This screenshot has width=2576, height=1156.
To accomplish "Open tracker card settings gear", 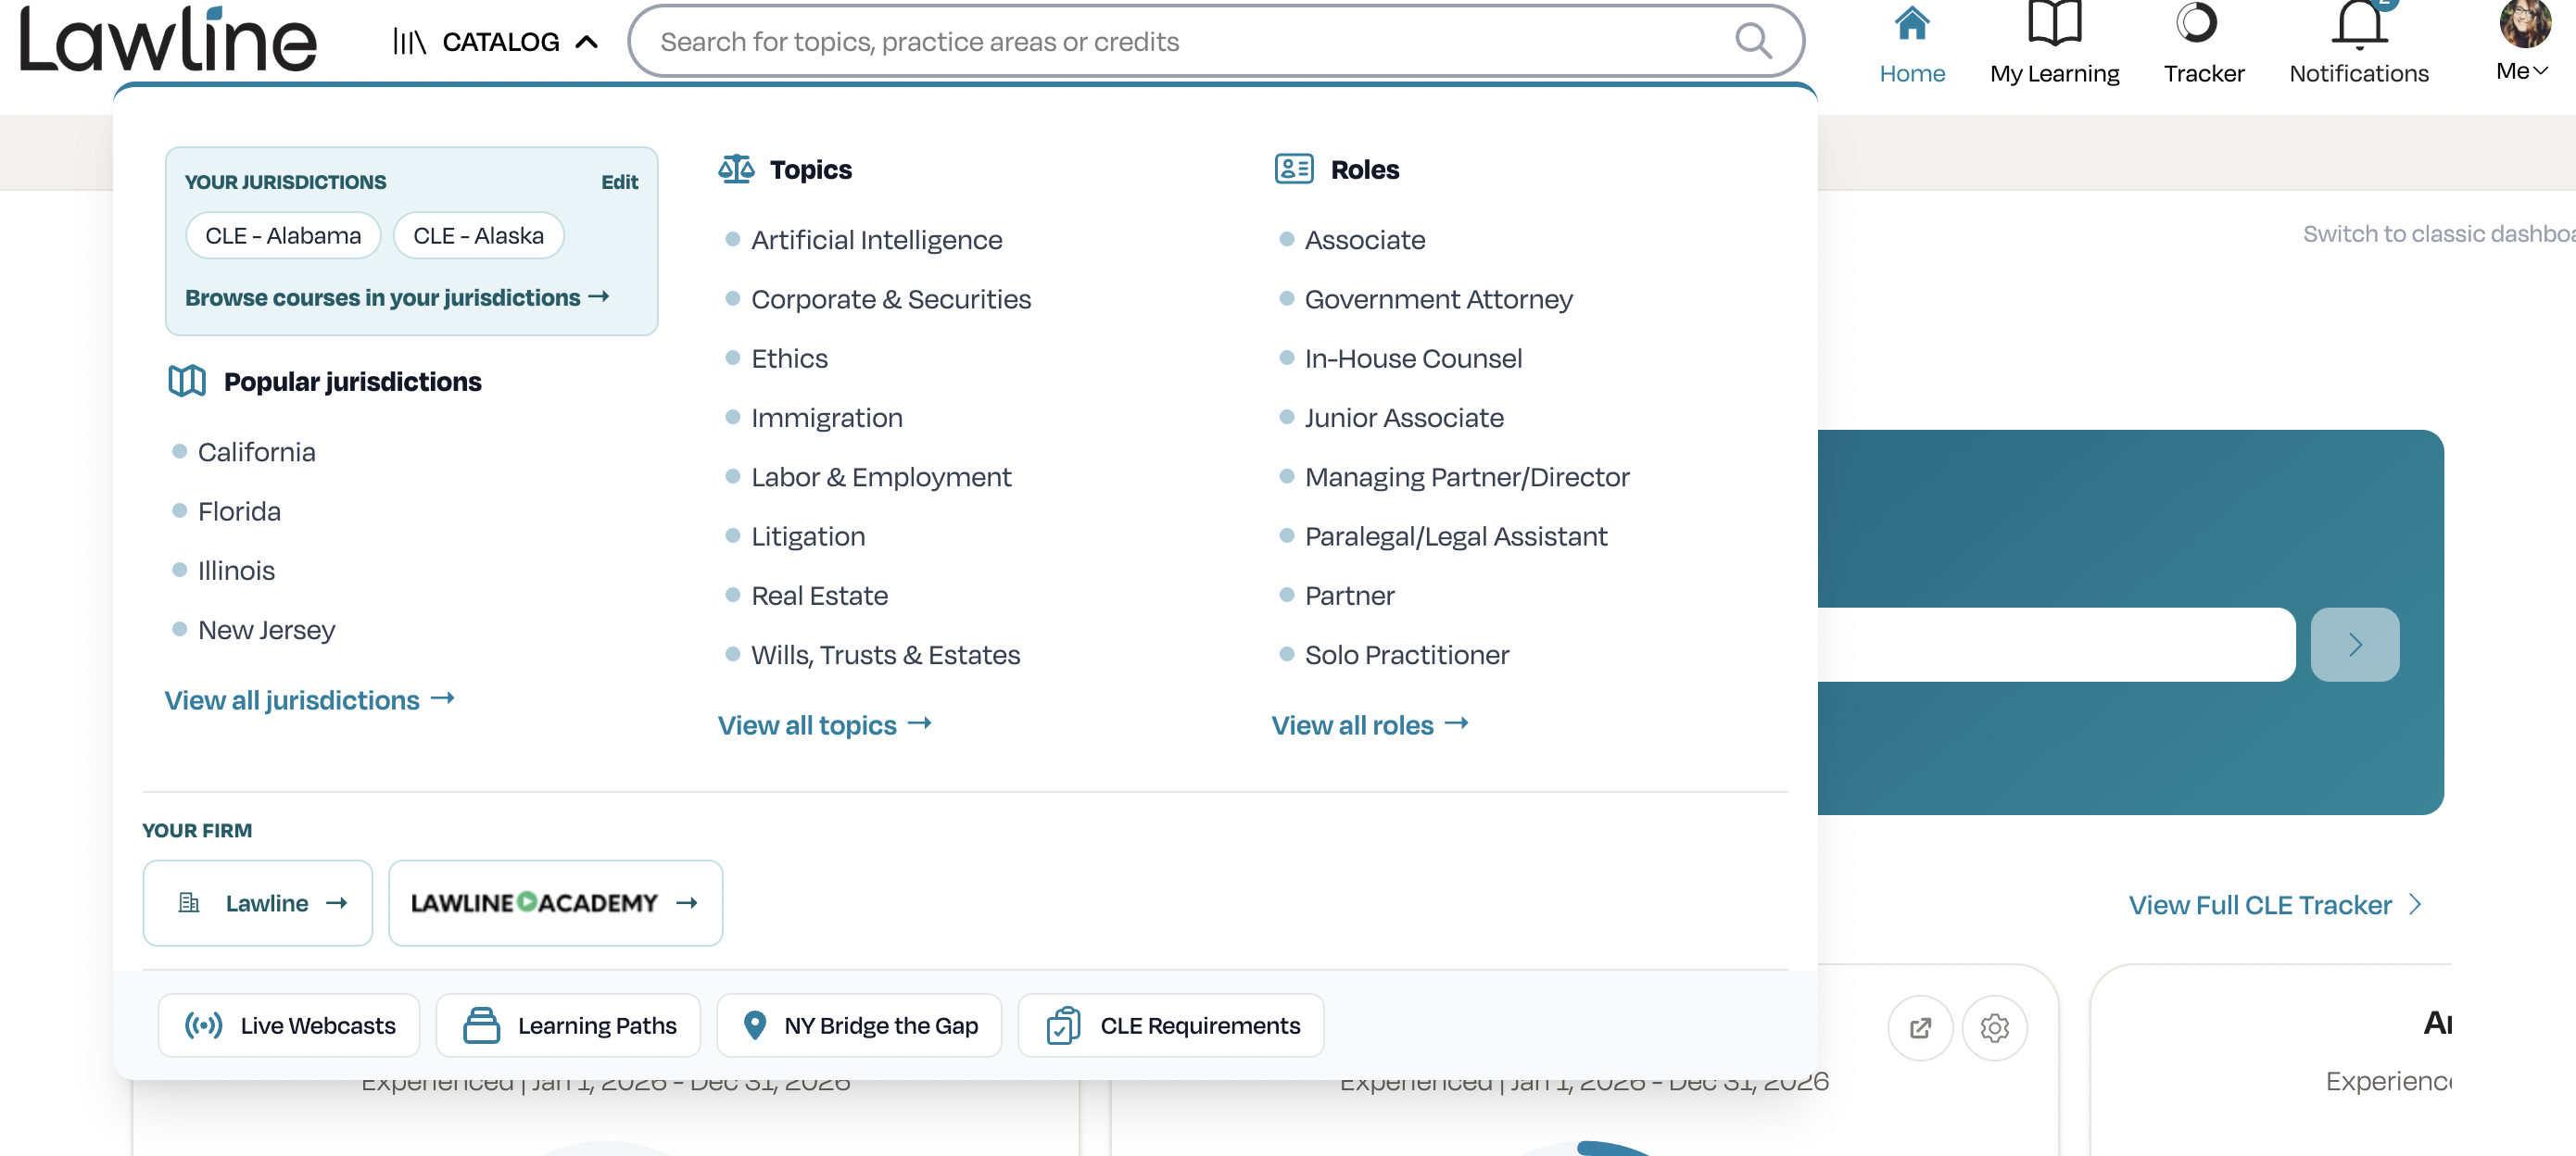I will point(1994,1028).
